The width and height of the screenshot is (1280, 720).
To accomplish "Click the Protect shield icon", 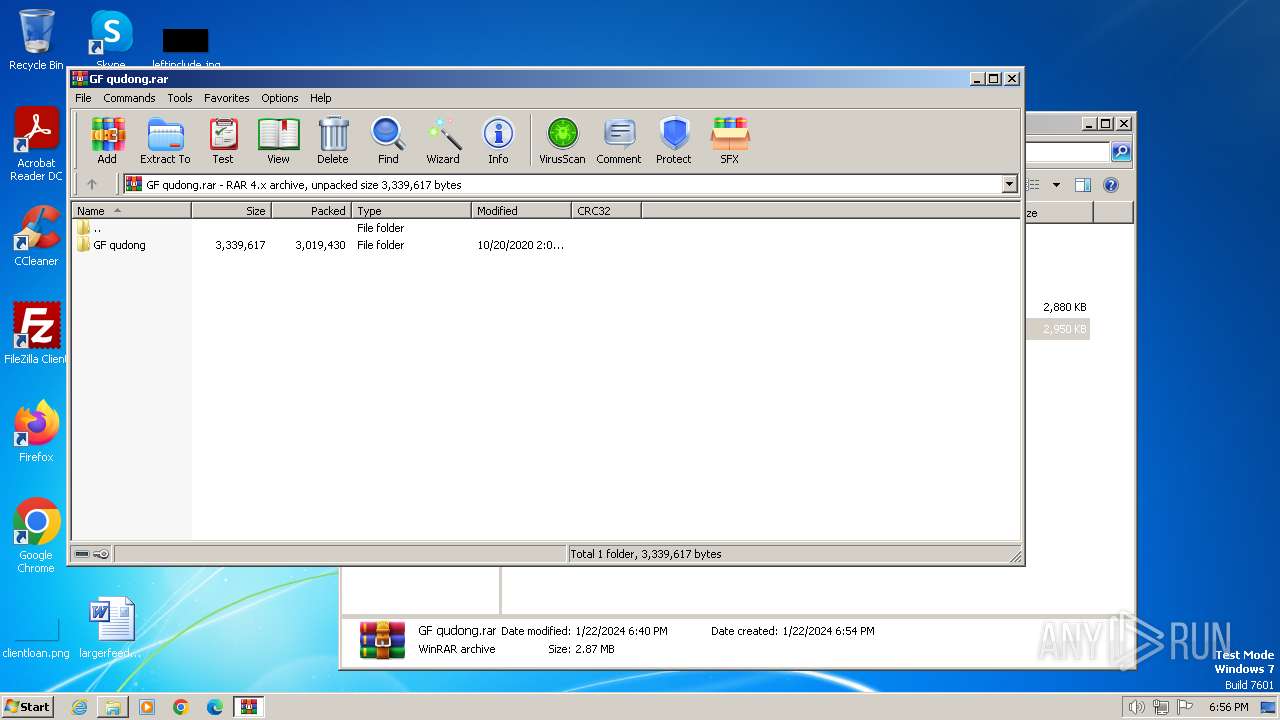I will [x=674, y=141].
